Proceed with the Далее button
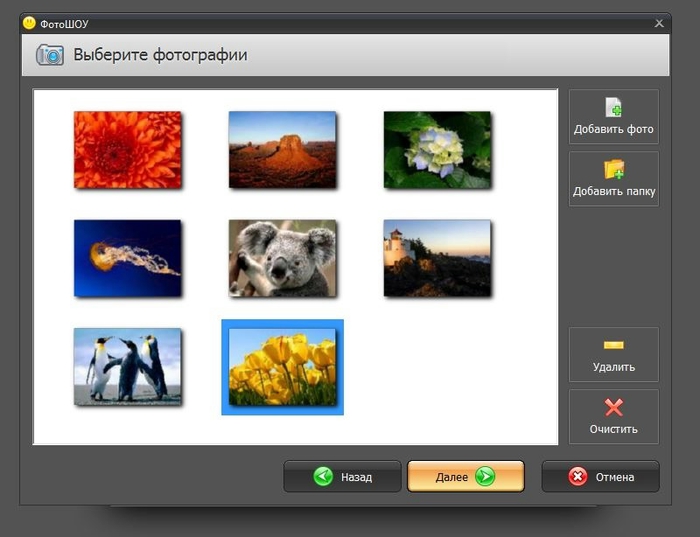Viewport: 700px width, 537px height. point(466,477)
